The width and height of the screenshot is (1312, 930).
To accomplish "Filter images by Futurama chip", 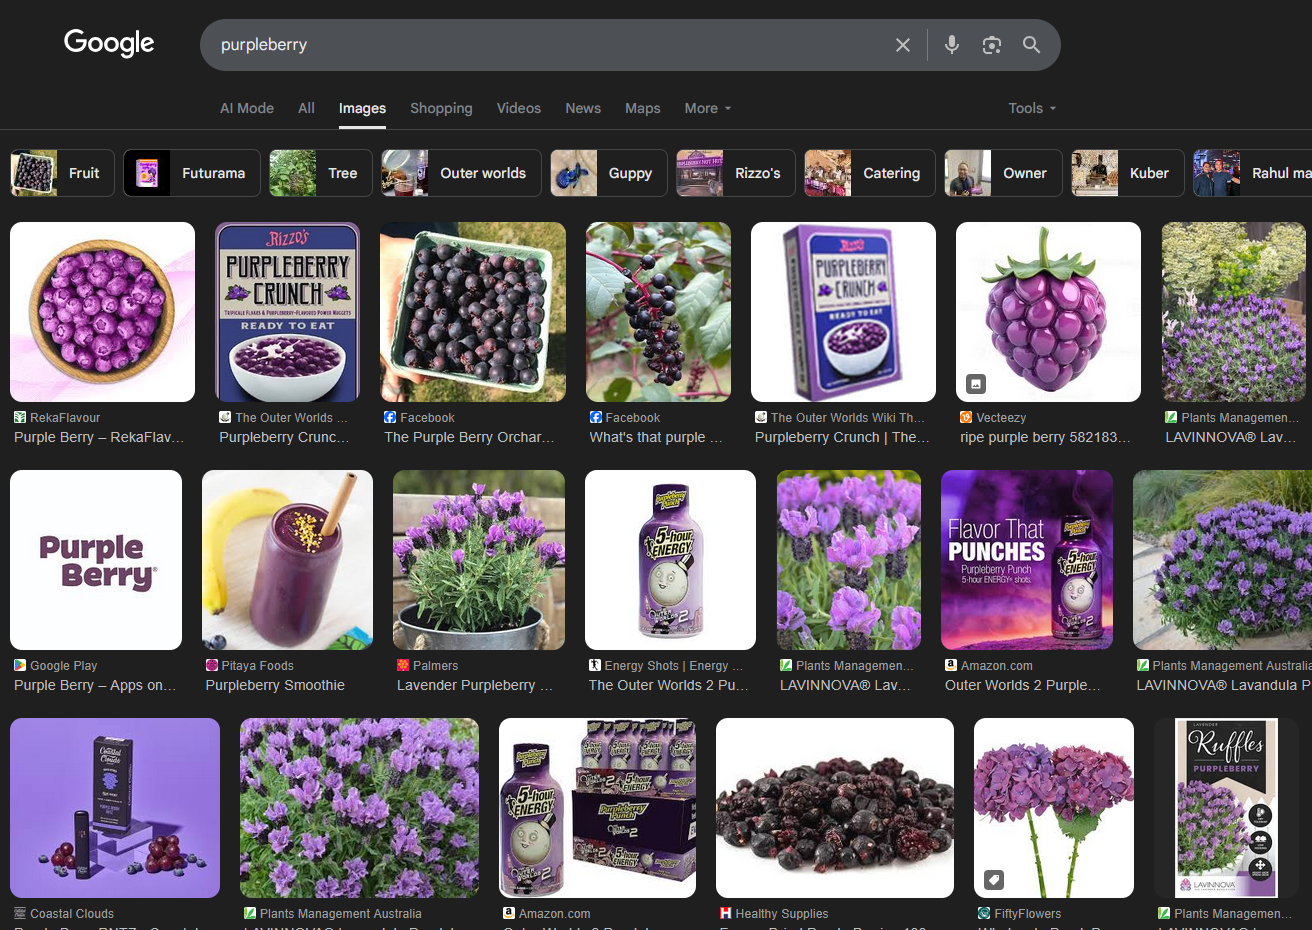I will coord(192,173).
